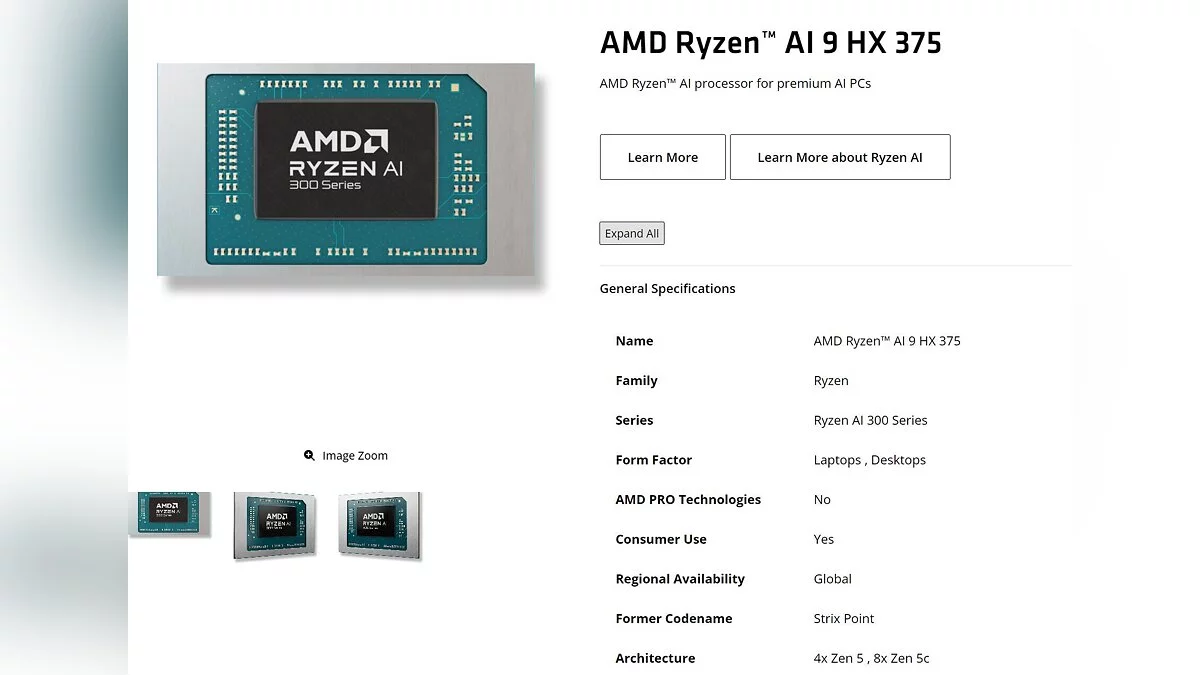Screen dimensions: 1200x675
Task: Click the Image Zoom label
Action: (355, 456)
